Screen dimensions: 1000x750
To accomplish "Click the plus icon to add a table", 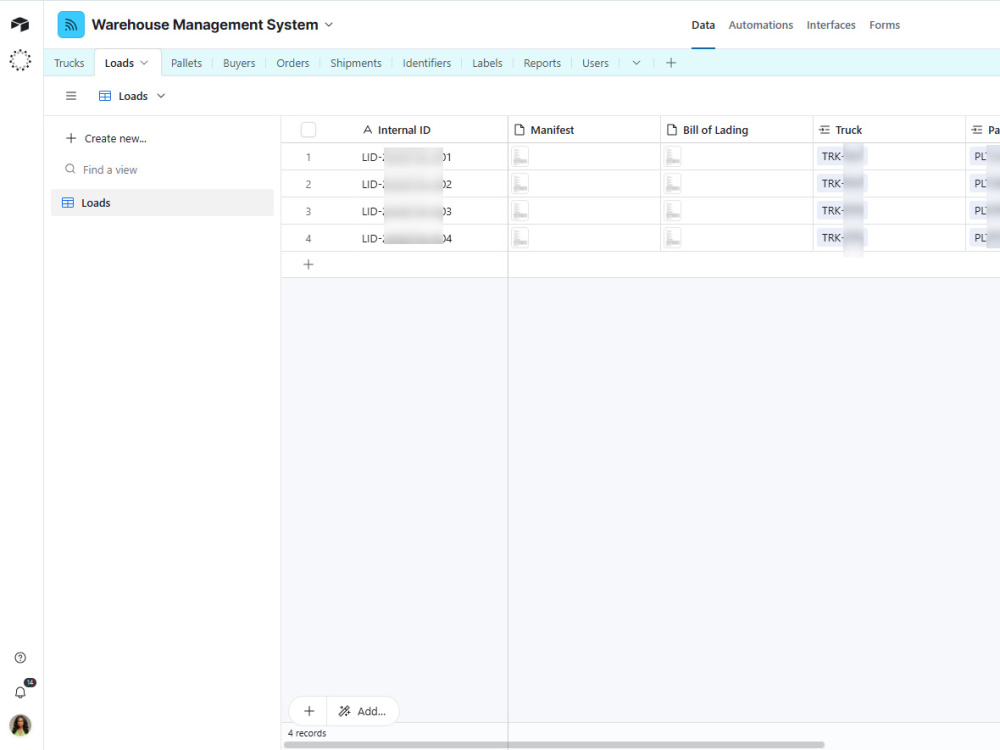I will (671, 62).
